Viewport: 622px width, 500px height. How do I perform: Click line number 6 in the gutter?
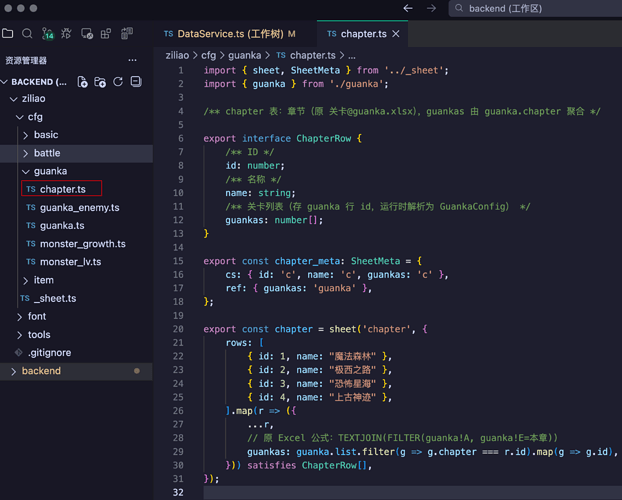tap(180, 138)
